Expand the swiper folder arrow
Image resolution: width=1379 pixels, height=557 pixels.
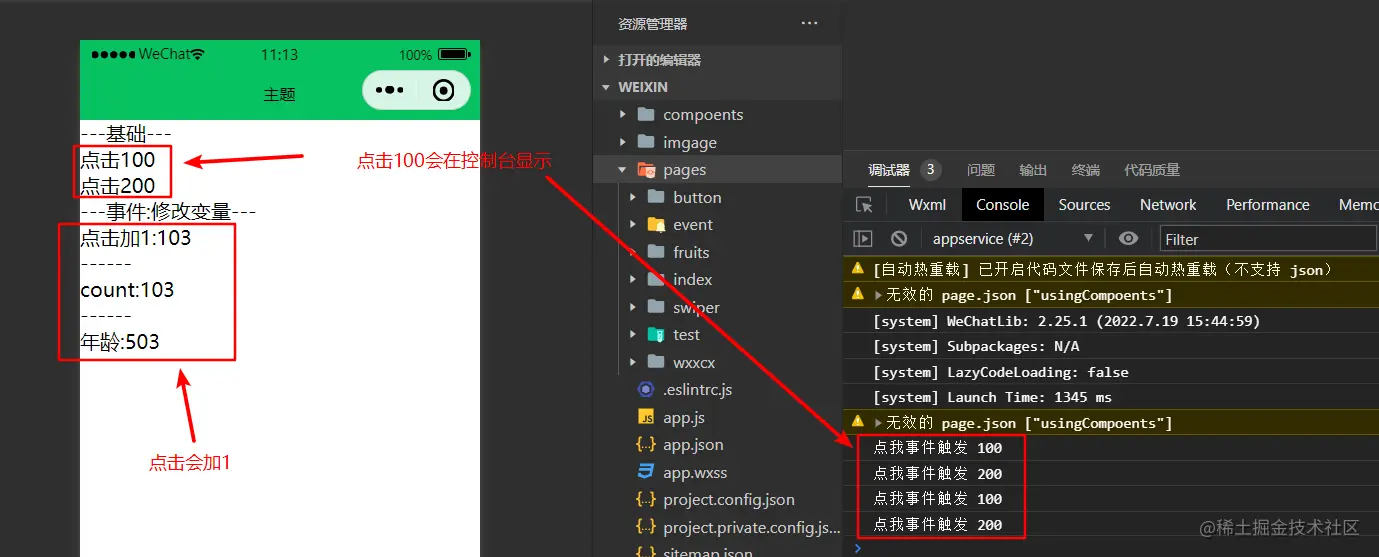[632, 307]
